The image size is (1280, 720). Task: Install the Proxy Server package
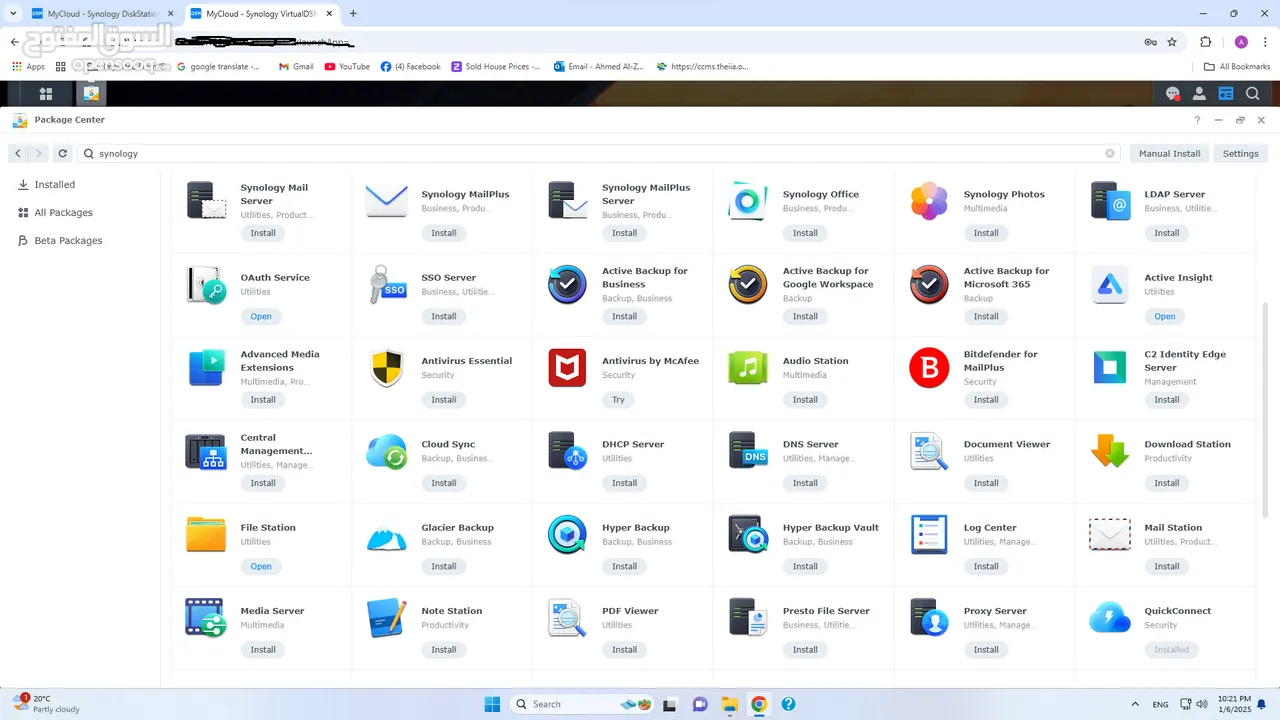(x=986, y=649)
